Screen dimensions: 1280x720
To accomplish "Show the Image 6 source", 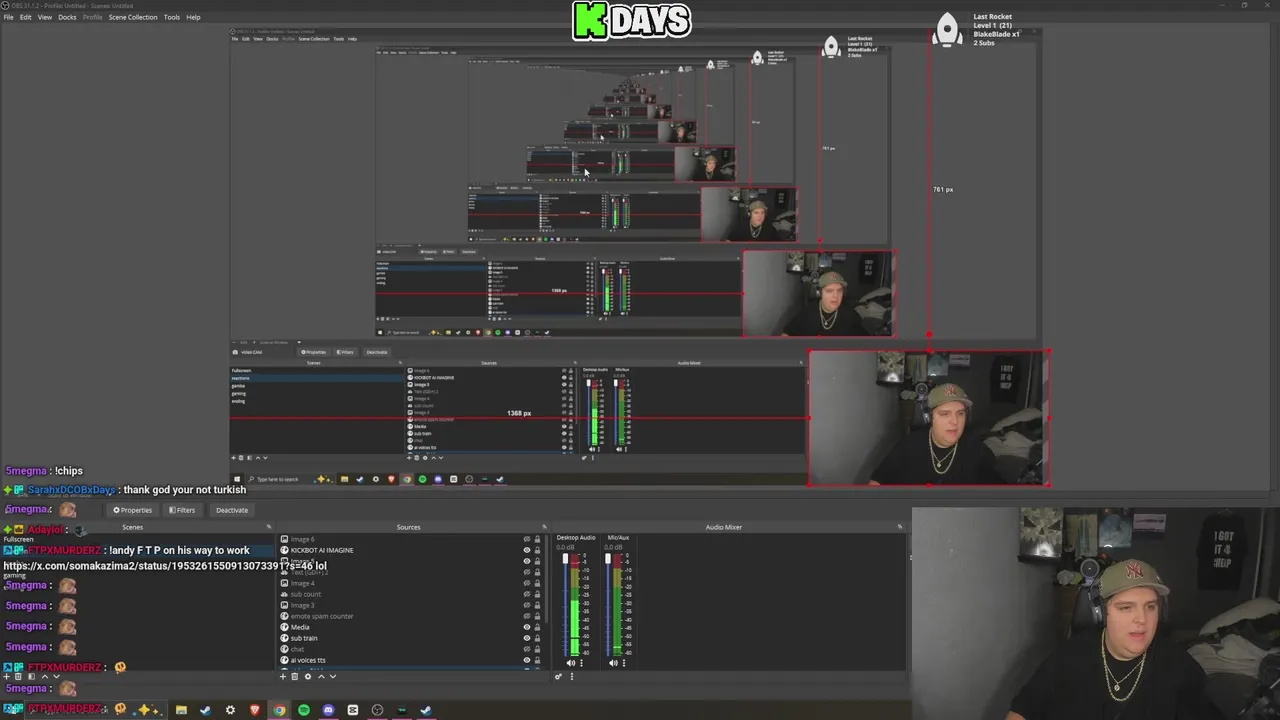I will coord(527,539).
